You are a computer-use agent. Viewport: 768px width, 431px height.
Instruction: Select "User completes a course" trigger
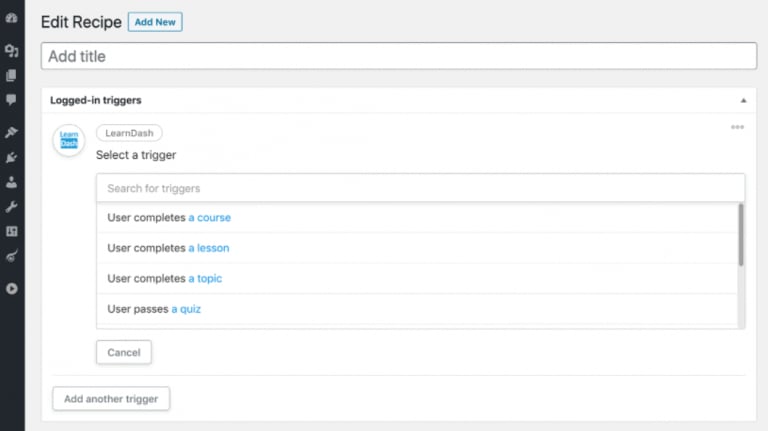(x=169, y=218)
